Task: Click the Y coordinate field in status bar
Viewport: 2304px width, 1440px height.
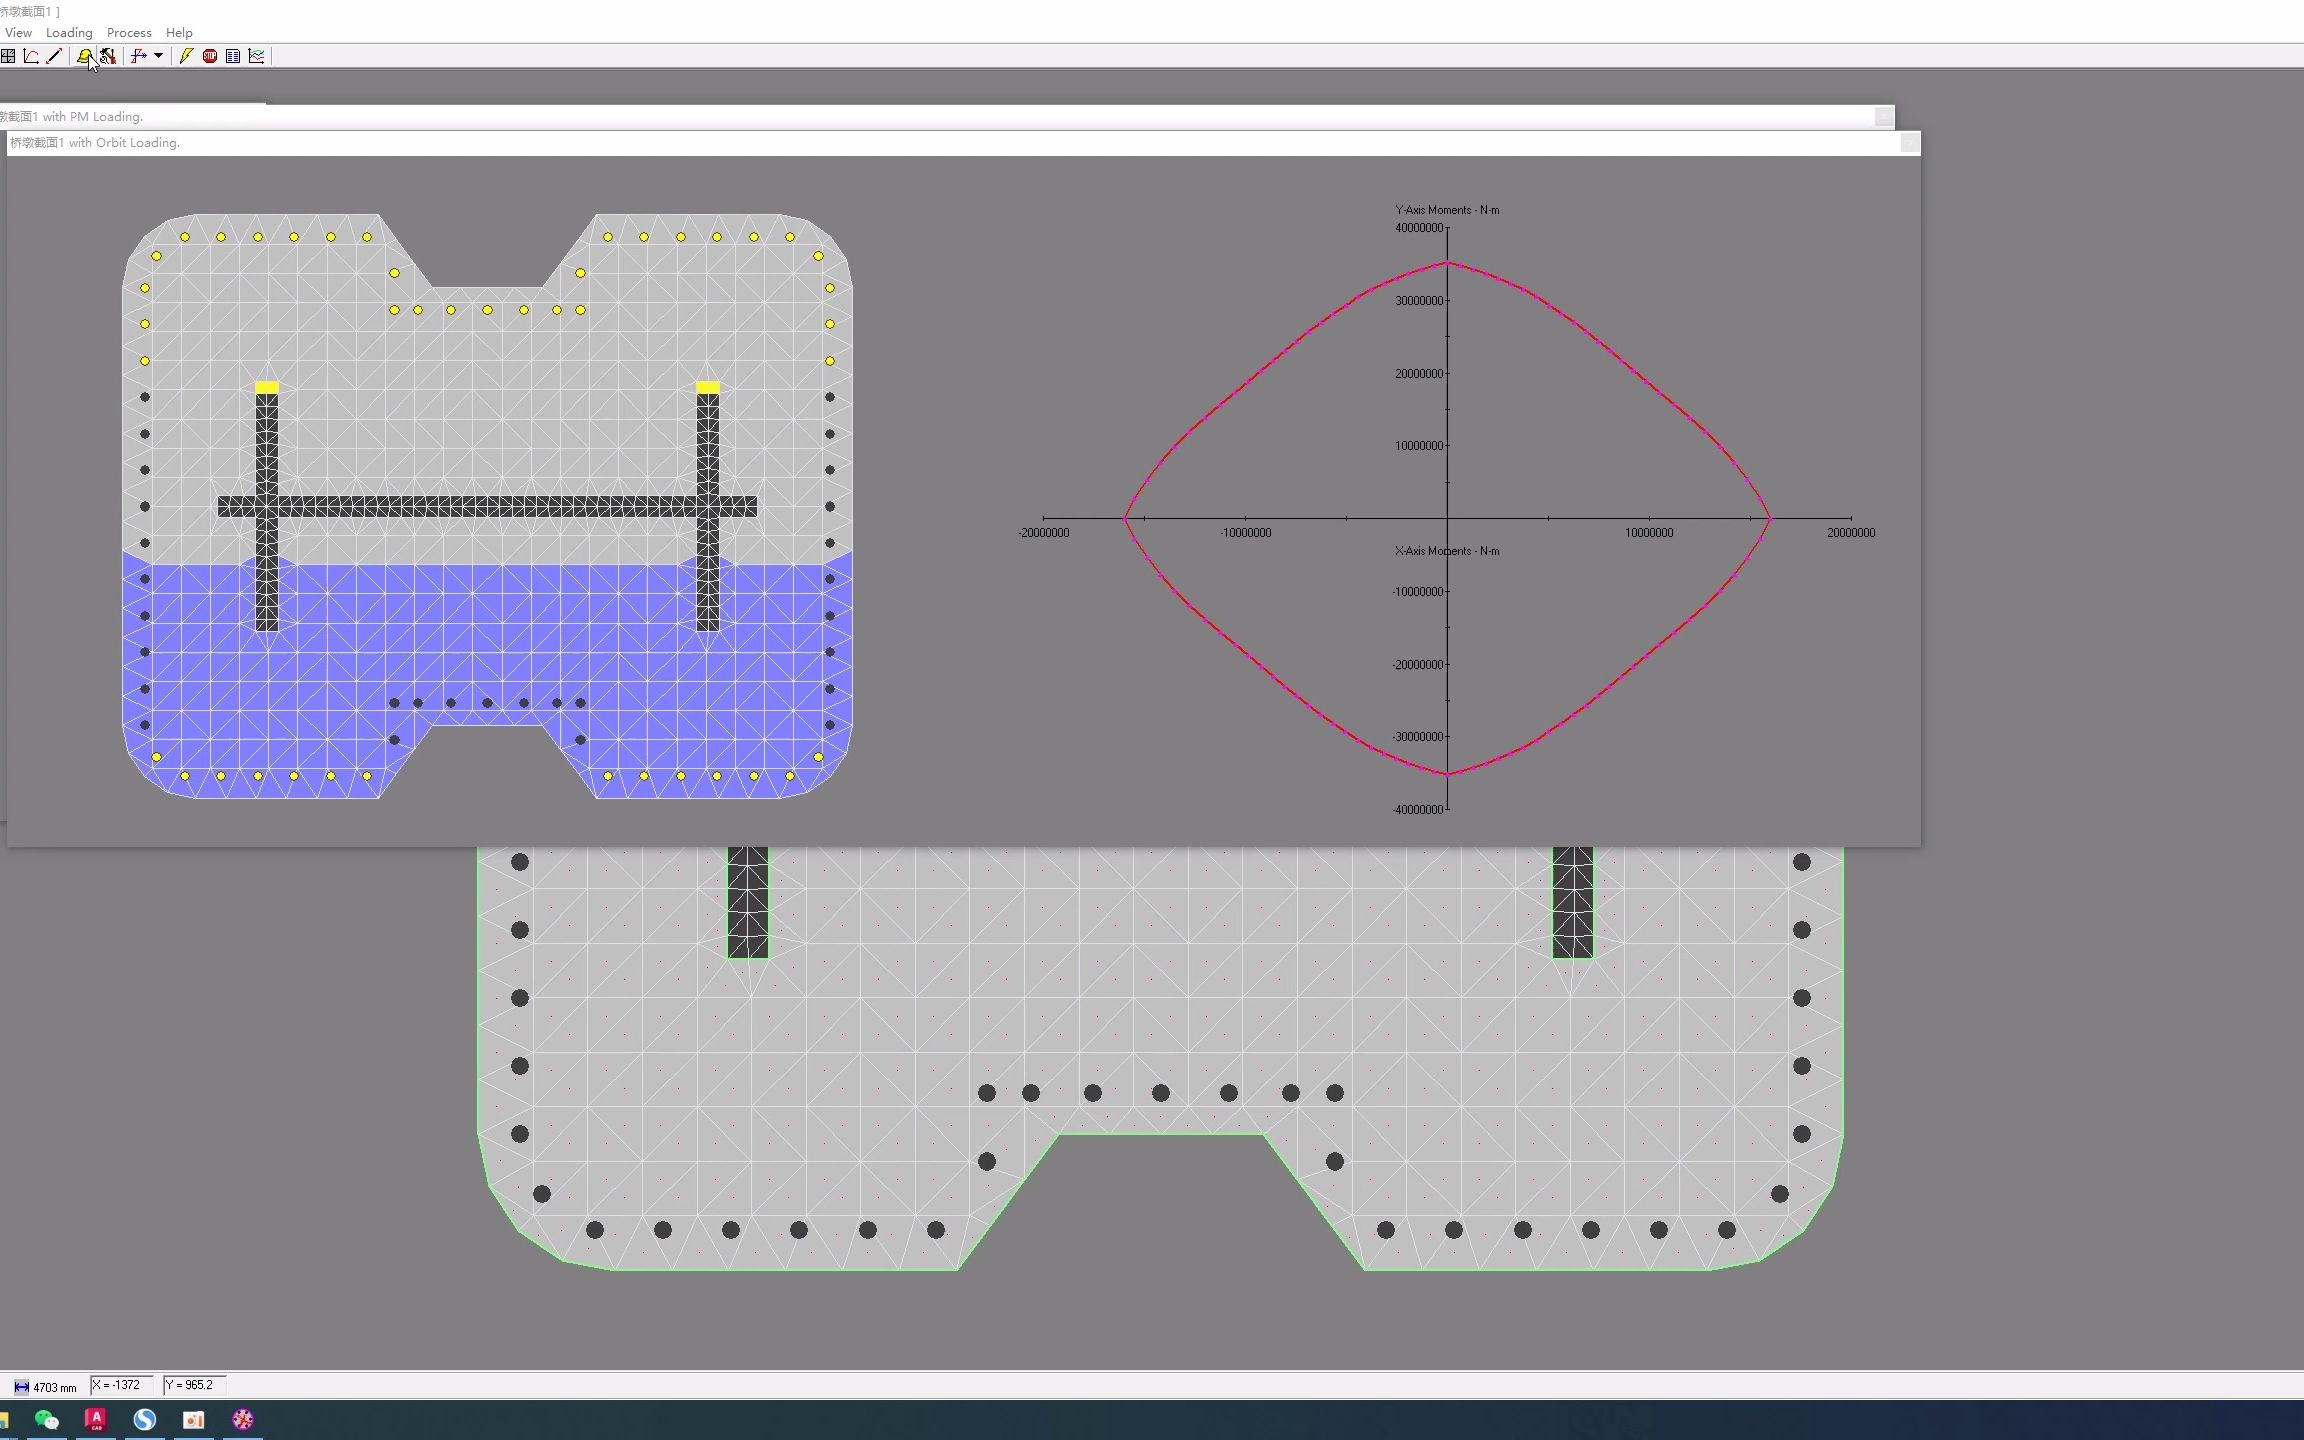Action: pos(195,1385)
